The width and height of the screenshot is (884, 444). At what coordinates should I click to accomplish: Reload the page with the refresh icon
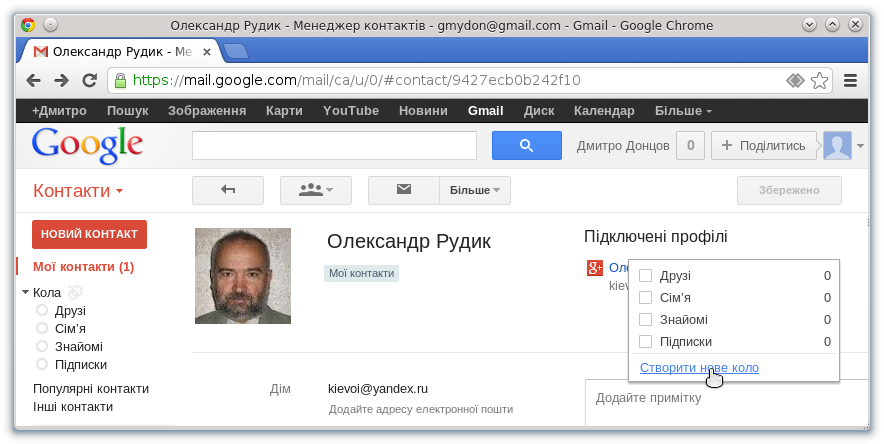coord(89,81)
